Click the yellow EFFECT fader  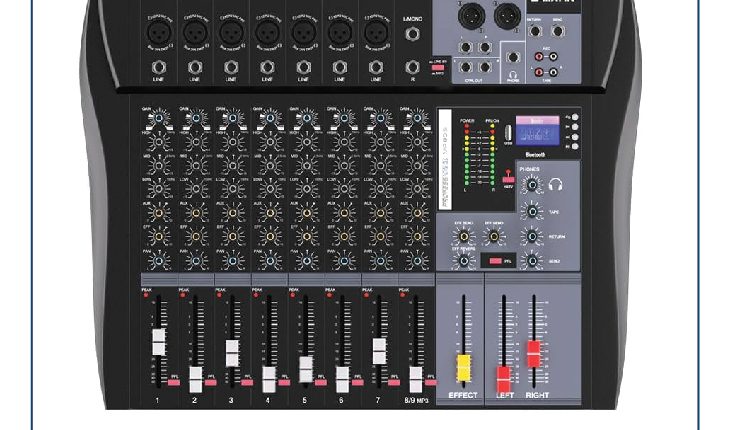coord(463,367)
